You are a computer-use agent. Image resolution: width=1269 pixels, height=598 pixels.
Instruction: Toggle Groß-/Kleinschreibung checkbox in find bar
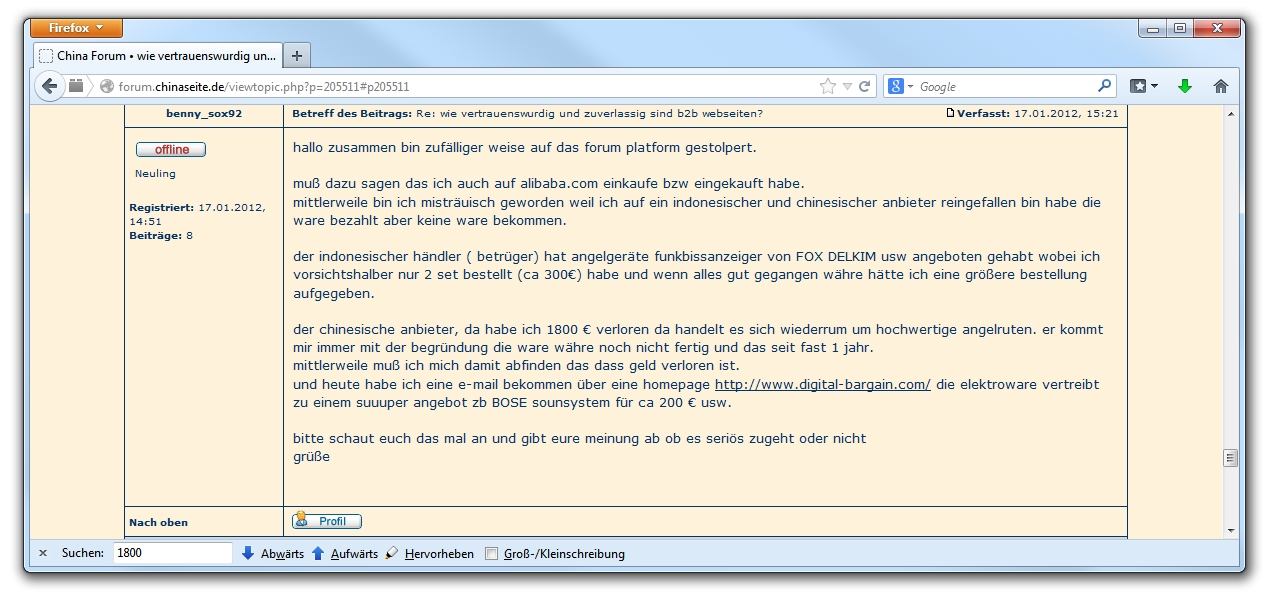[x=490, y=552]
